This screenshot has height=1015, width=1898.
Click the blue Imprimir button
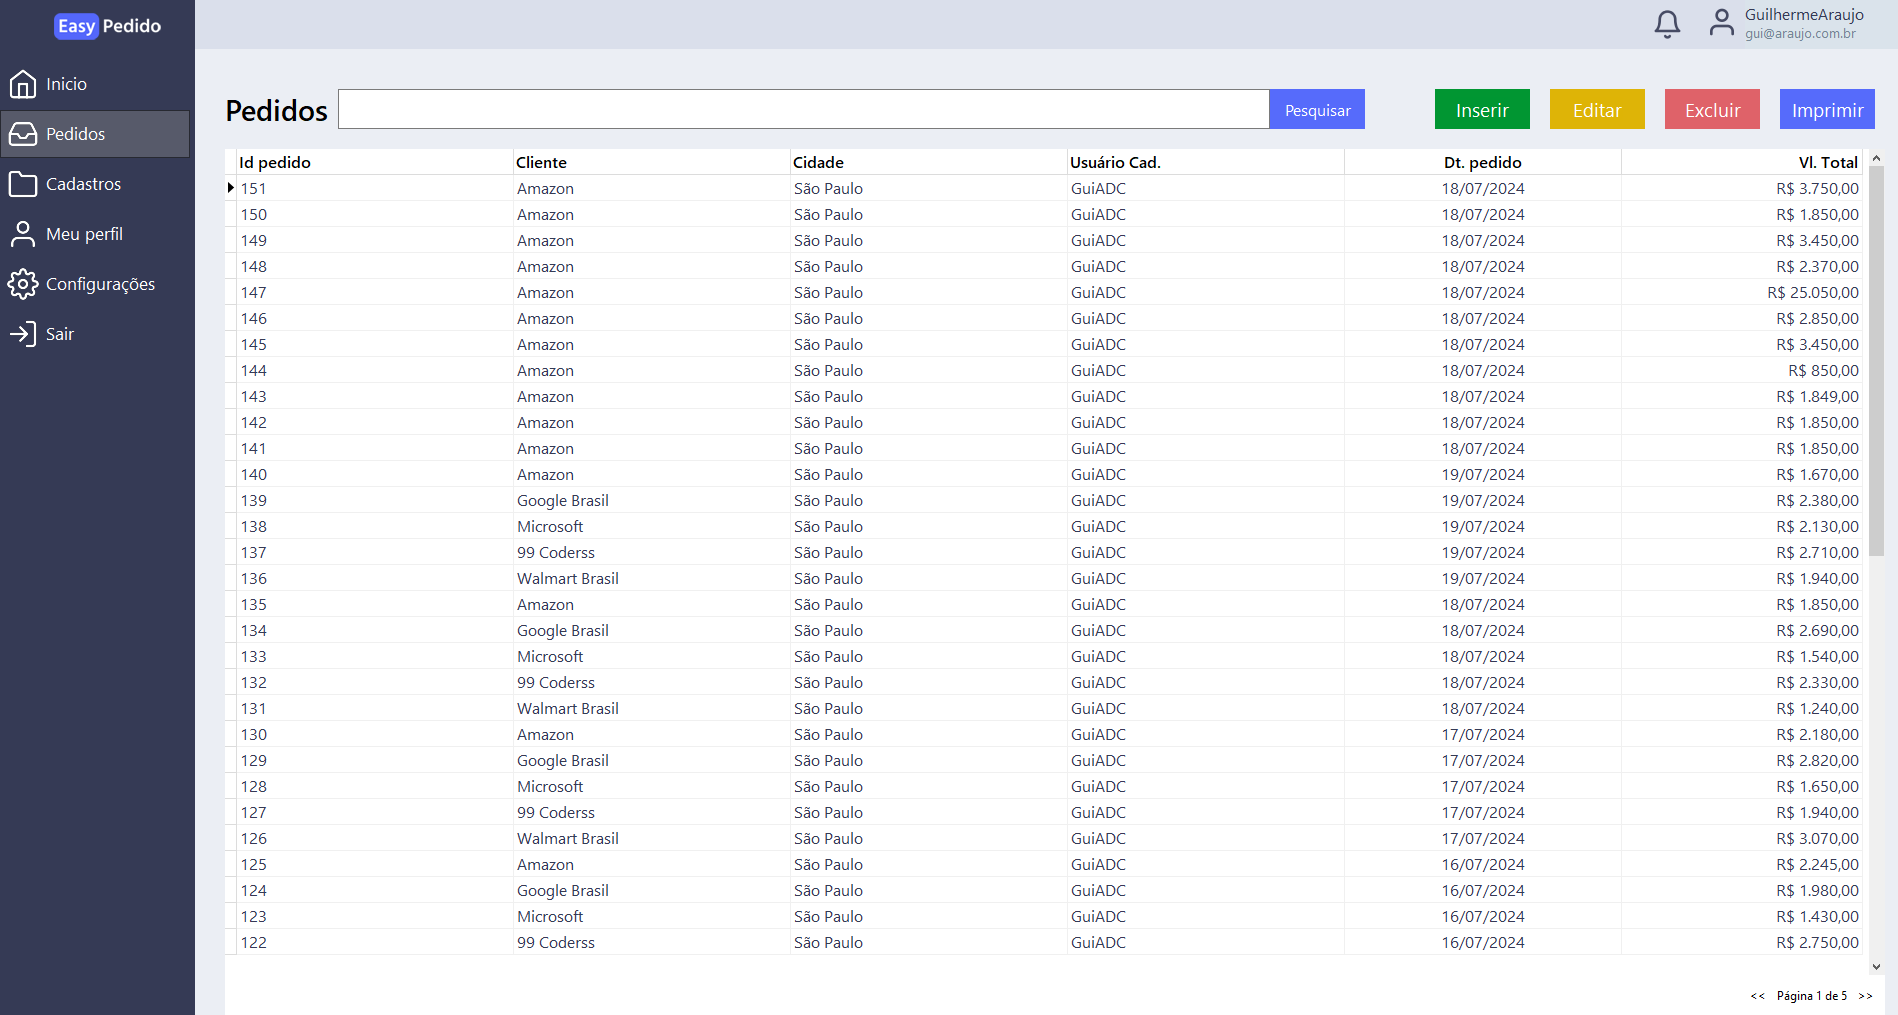[1827, 110]
